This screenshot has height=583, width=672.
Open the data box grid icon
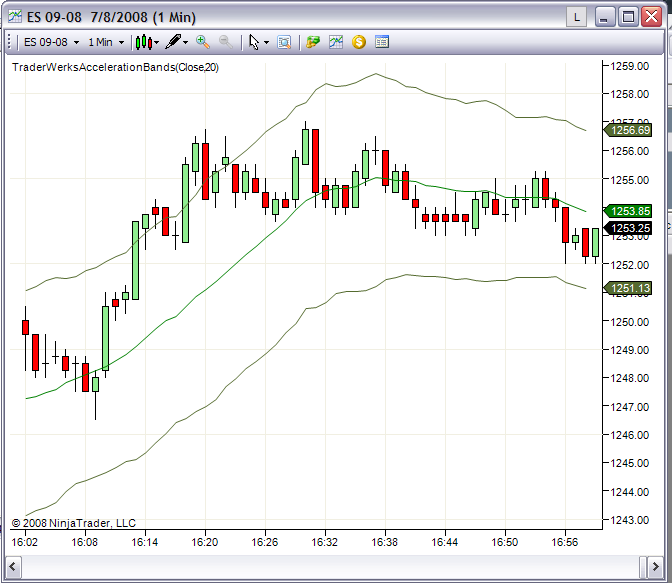382,42
